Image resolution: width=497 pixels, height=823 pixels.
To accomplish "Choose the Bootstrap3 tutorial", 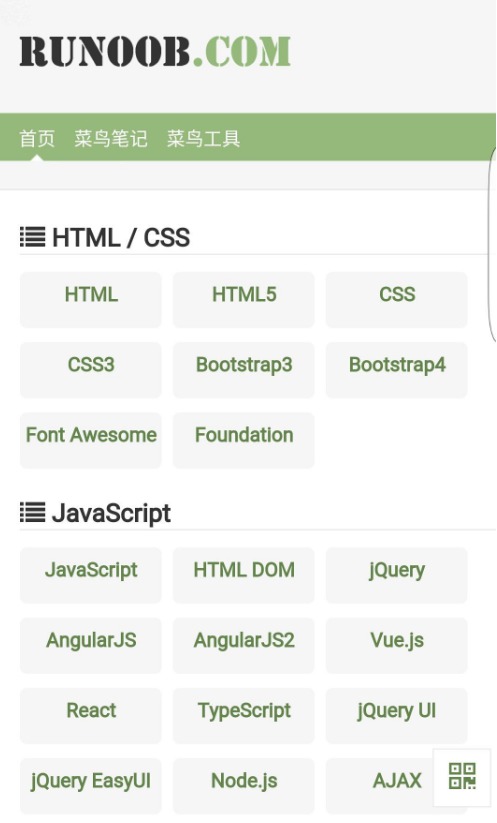I will pos(244,370).
